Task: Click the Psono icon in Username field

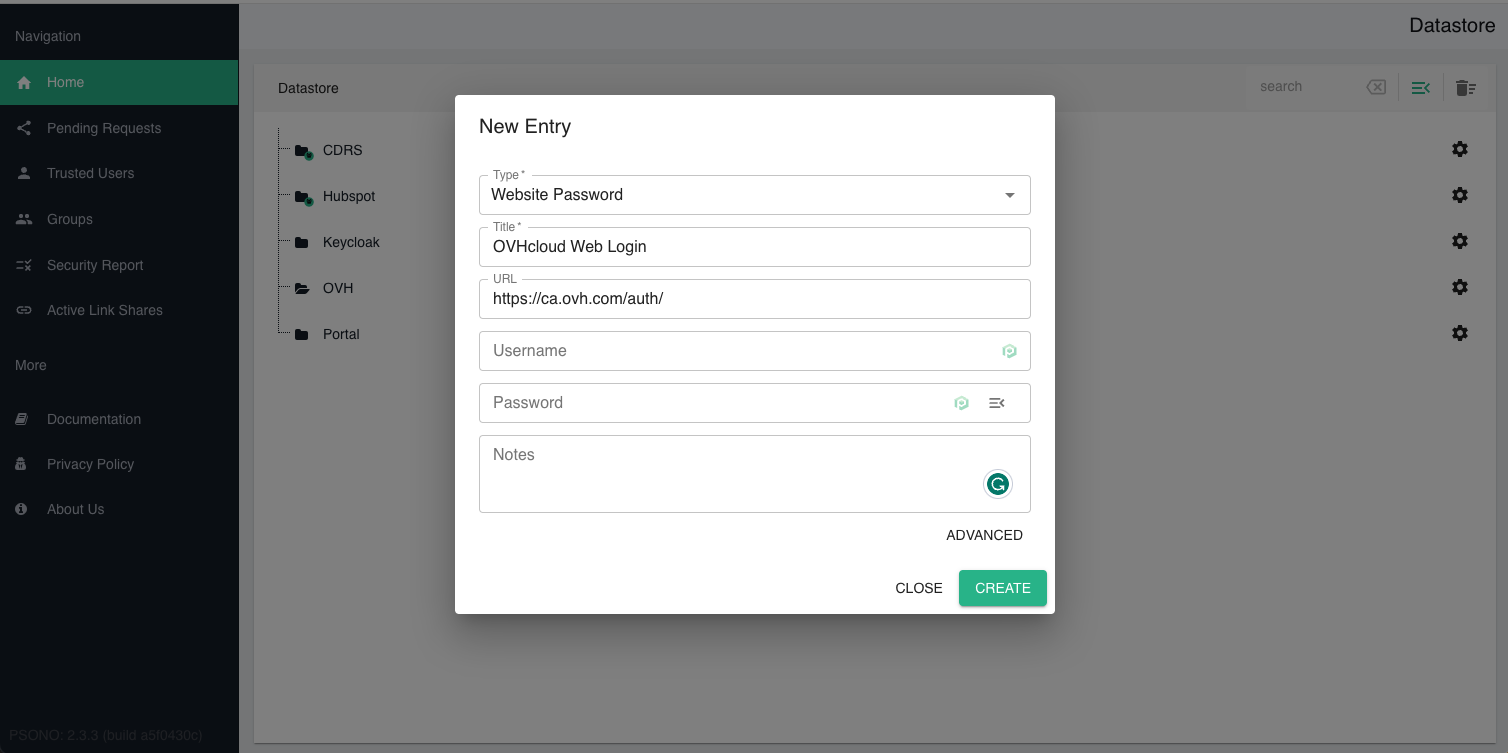Action: point(1009,351)
